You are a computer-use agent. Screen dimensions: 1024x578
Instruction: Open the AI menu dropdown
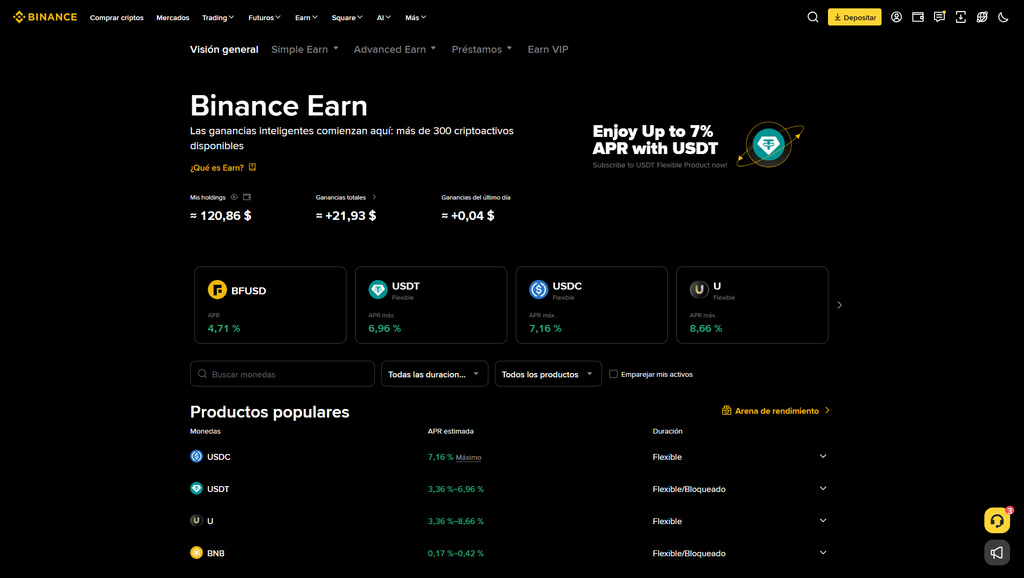pos(384,18)
